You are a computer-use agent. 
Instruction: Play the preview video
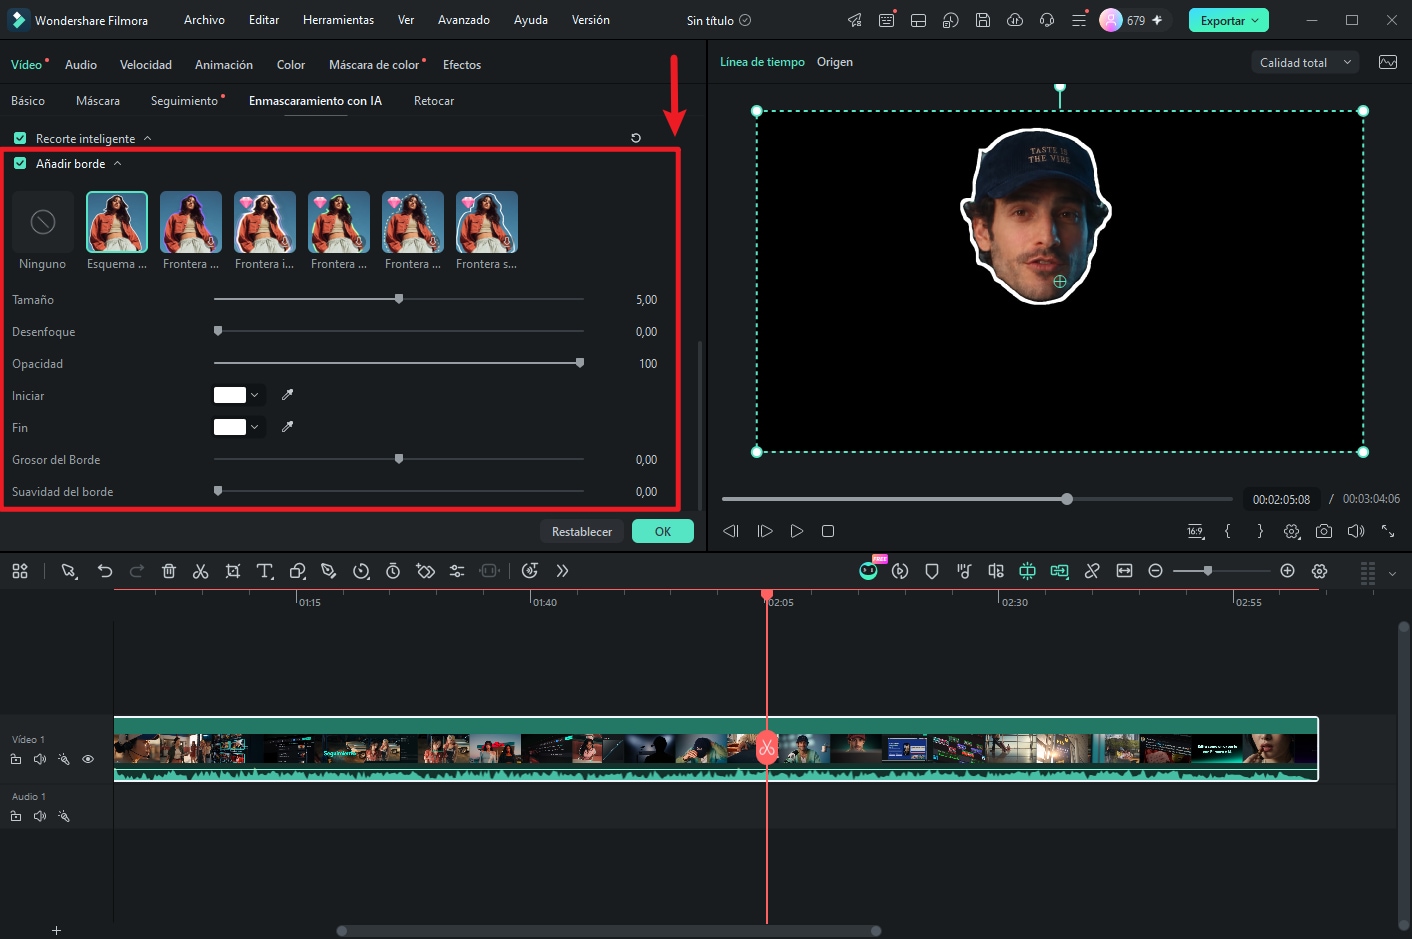[797, 531]
